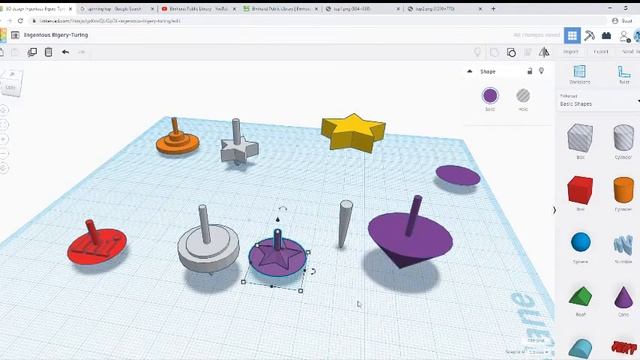The image size is (640, 360).
Task: Click height cone handle above selected top
Action: point(278,220)
